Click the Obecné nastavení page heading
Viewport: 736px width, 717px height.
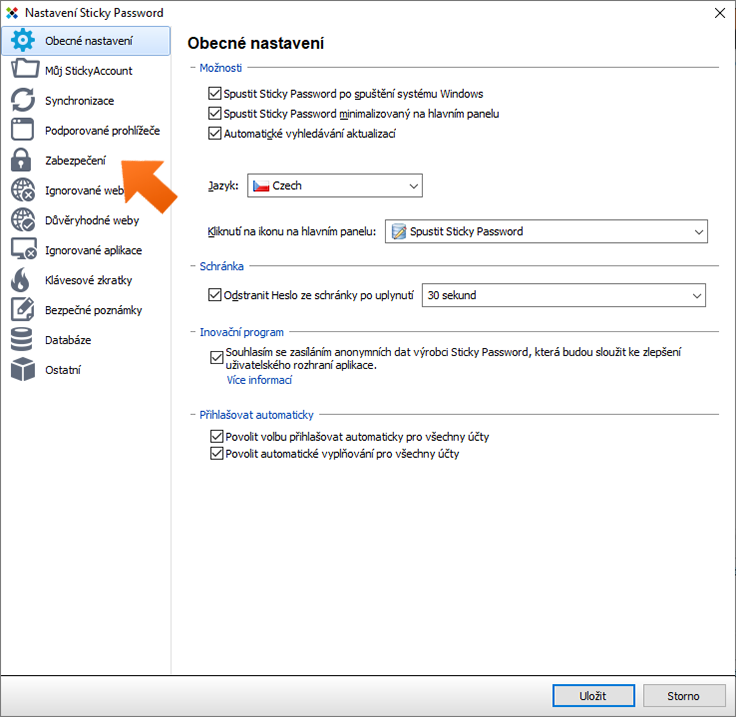(256, 43)
